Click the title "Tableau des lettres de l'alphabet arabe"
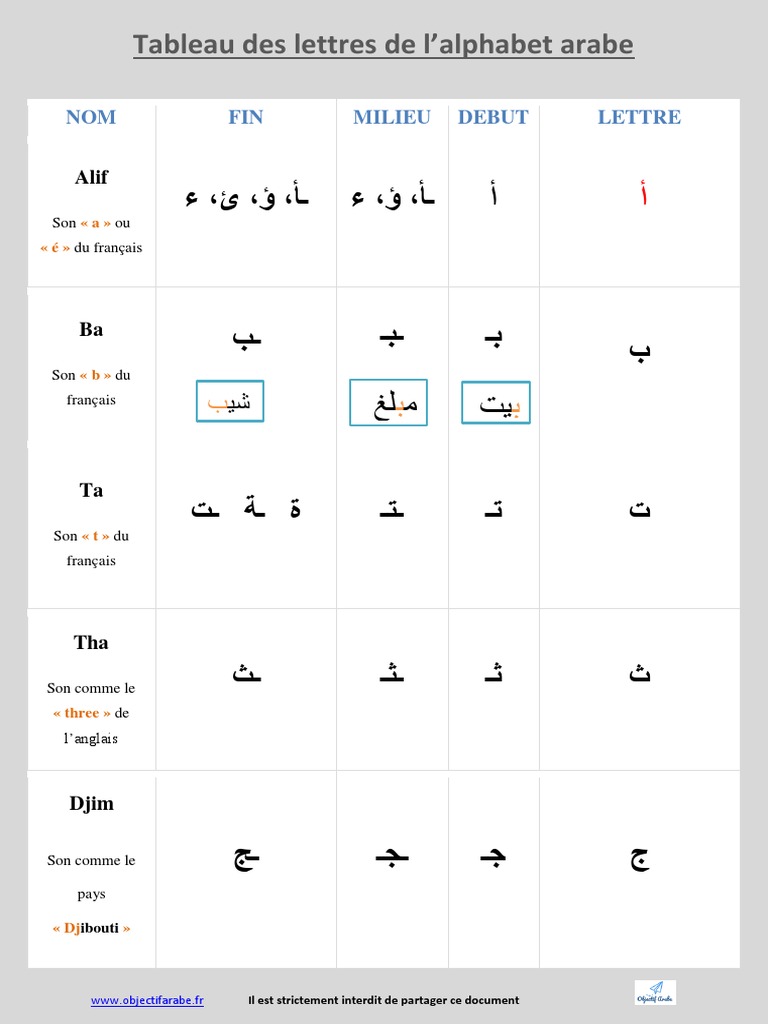 point(383,45)
